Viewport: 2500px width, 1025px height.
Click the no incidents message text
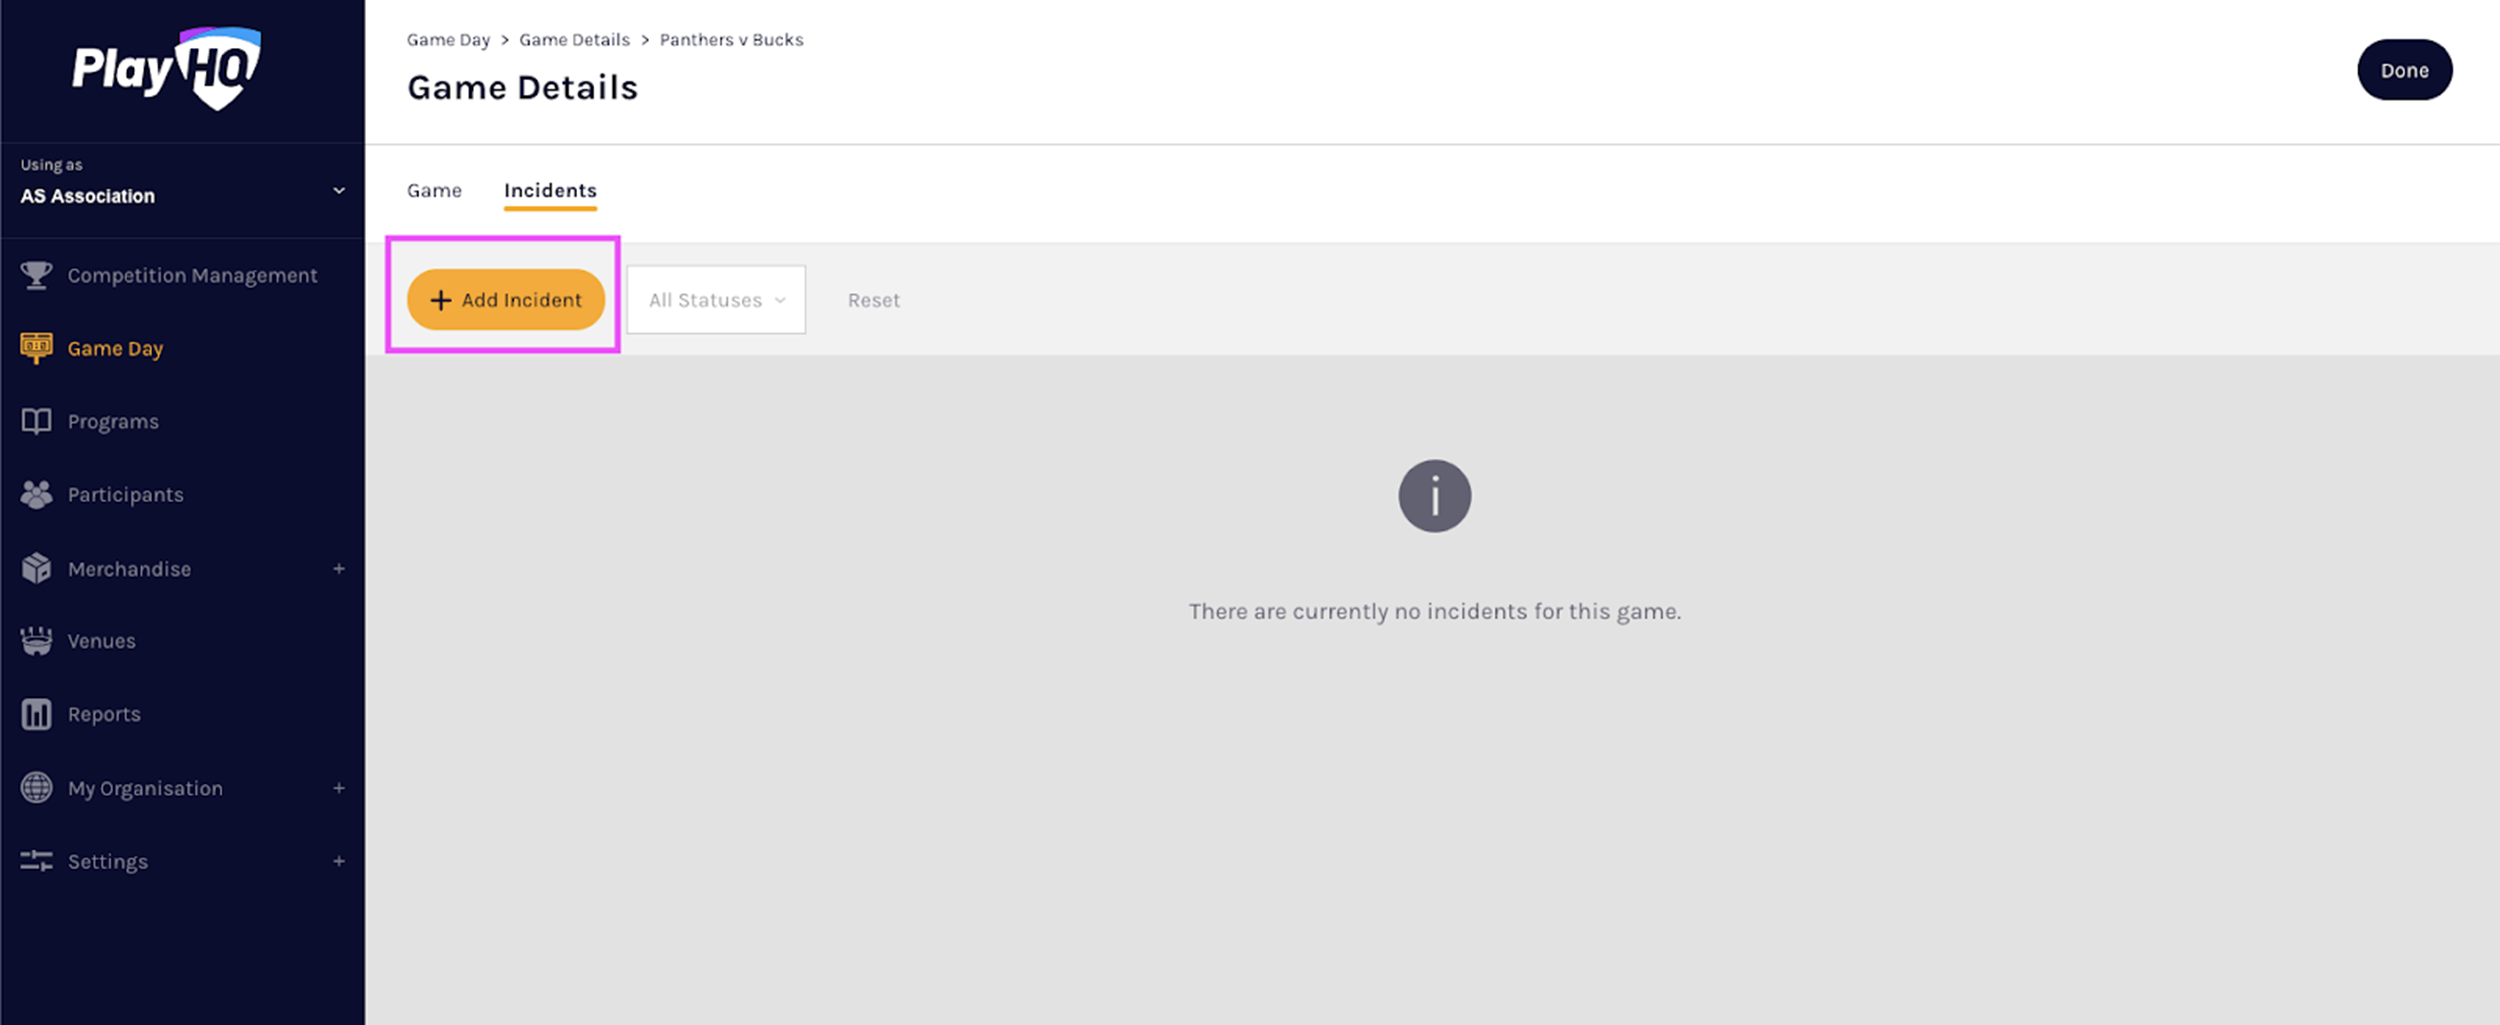[x=1434, y=611]
